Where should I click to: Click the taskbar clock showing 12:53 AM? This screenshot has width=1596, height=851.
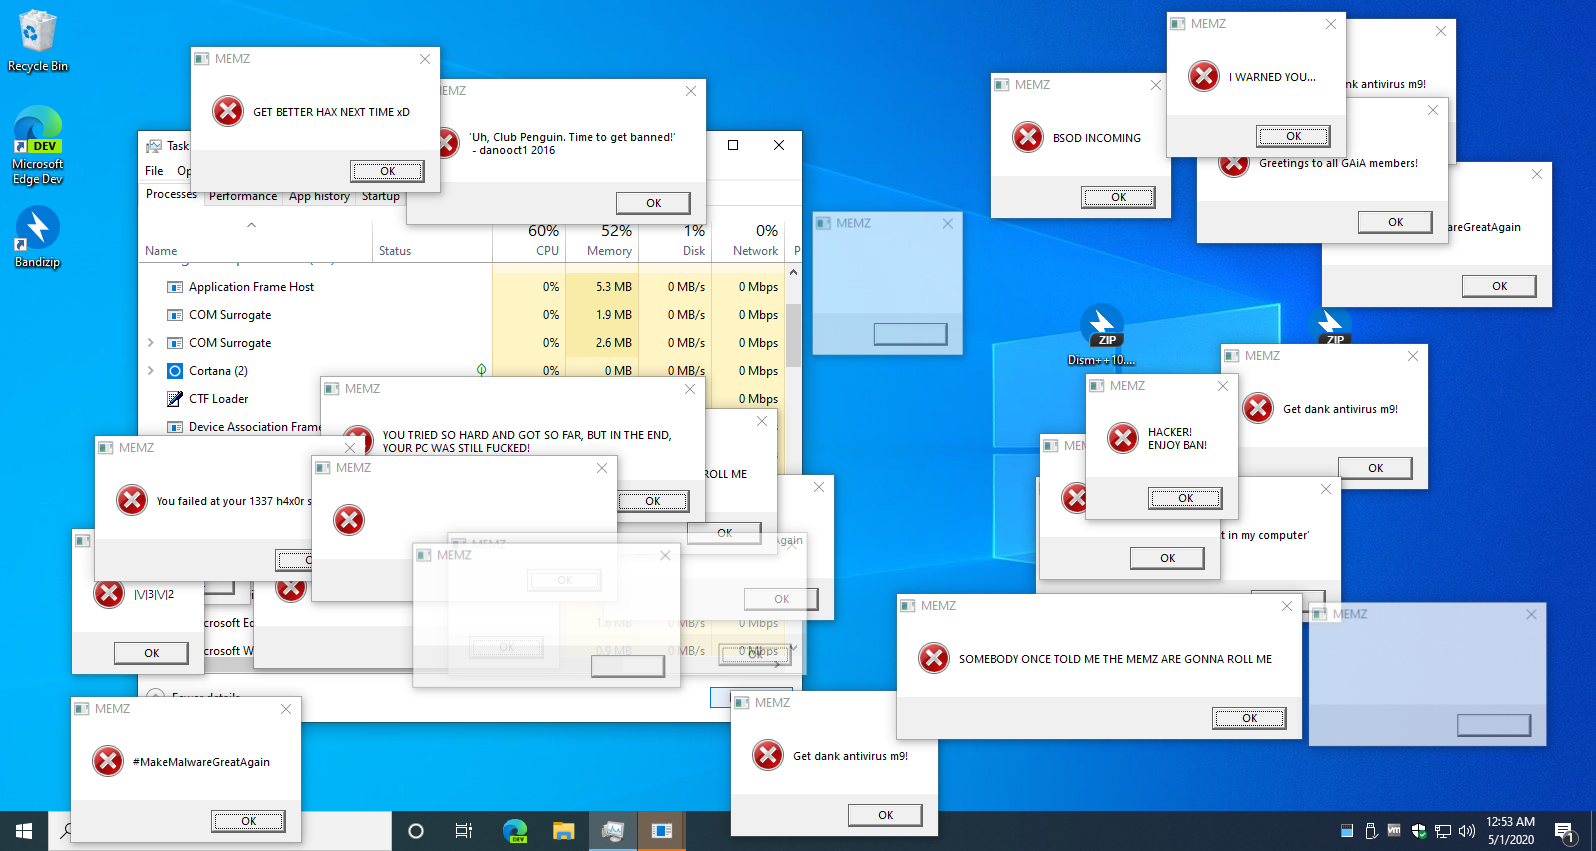pos(1510,831)
